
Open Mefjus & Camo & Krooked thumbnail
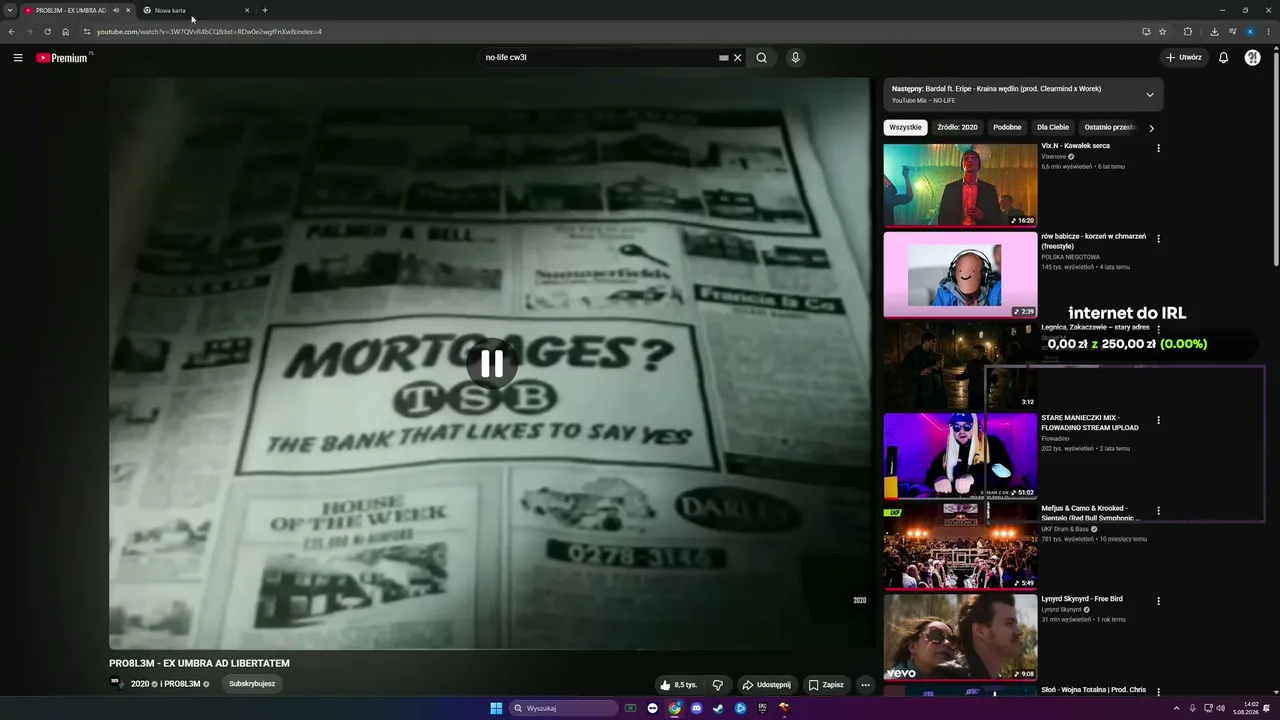960,547
